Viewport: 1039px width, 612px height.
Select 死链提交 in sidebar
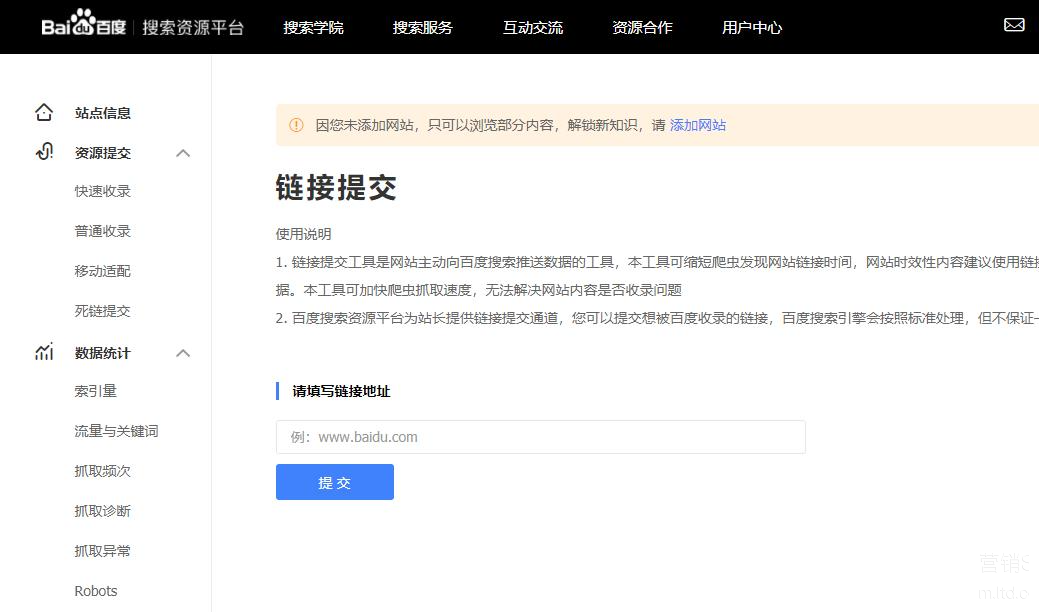coord(103,311)
